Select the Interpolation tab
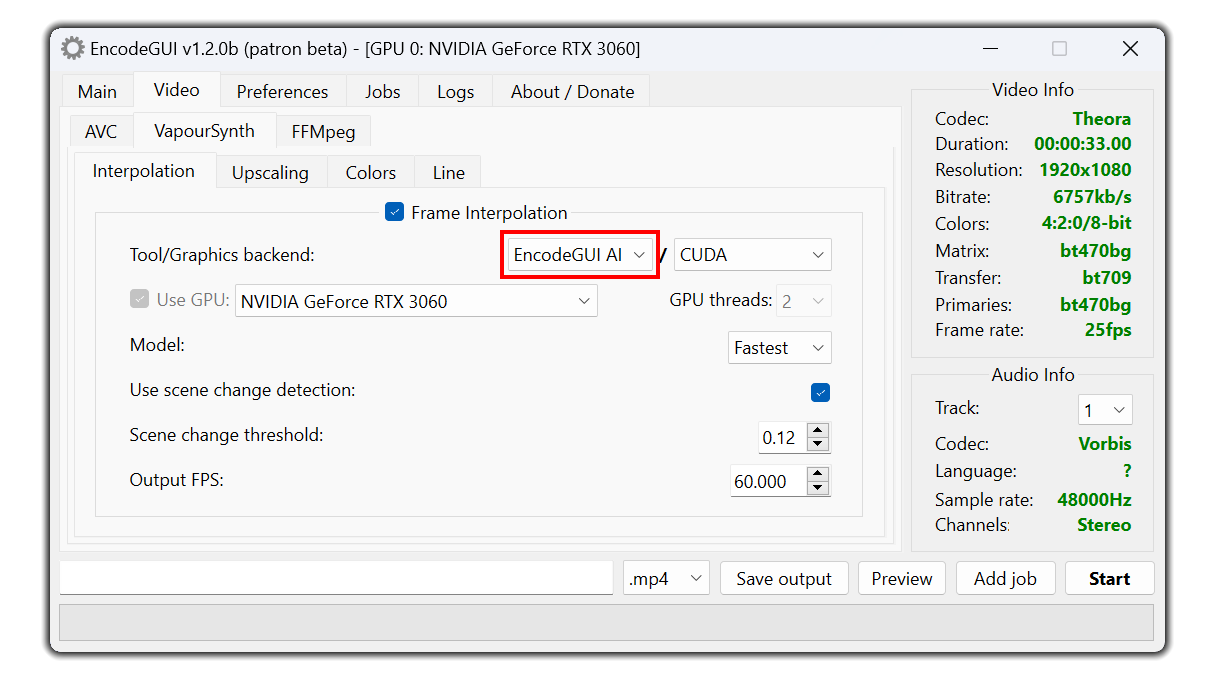The height and width of the screenshot is (680, 1215). (144, 170)
